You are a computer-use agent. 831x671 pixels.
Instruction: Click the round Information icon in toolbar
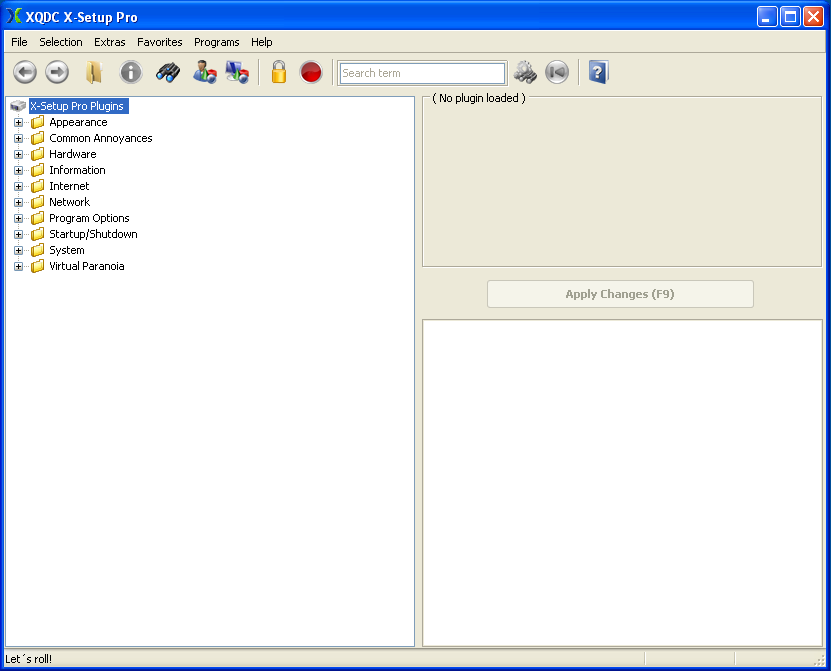click(x=131, y=72)
